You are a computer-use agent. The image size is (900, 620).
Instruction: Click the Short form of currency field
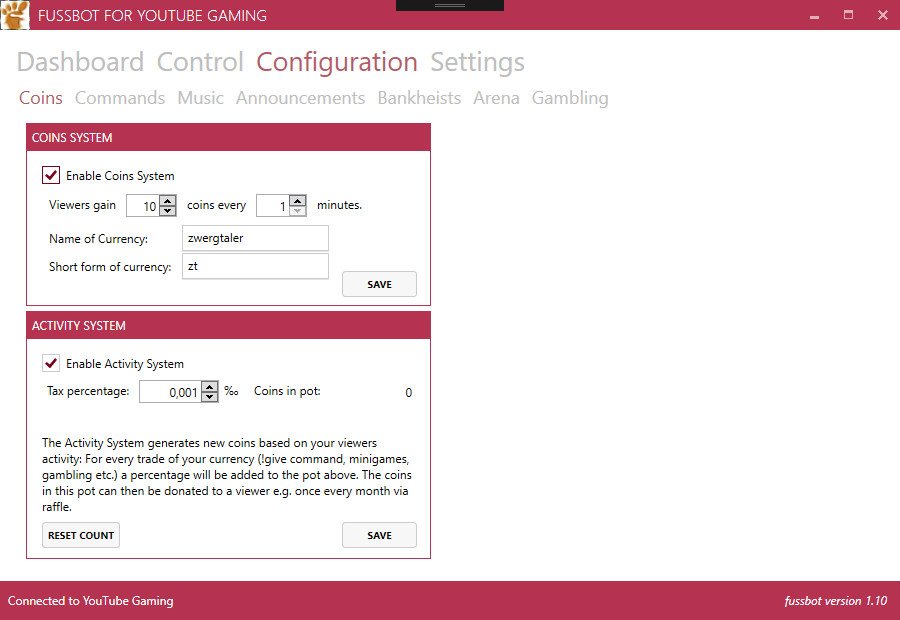[255, 266]
